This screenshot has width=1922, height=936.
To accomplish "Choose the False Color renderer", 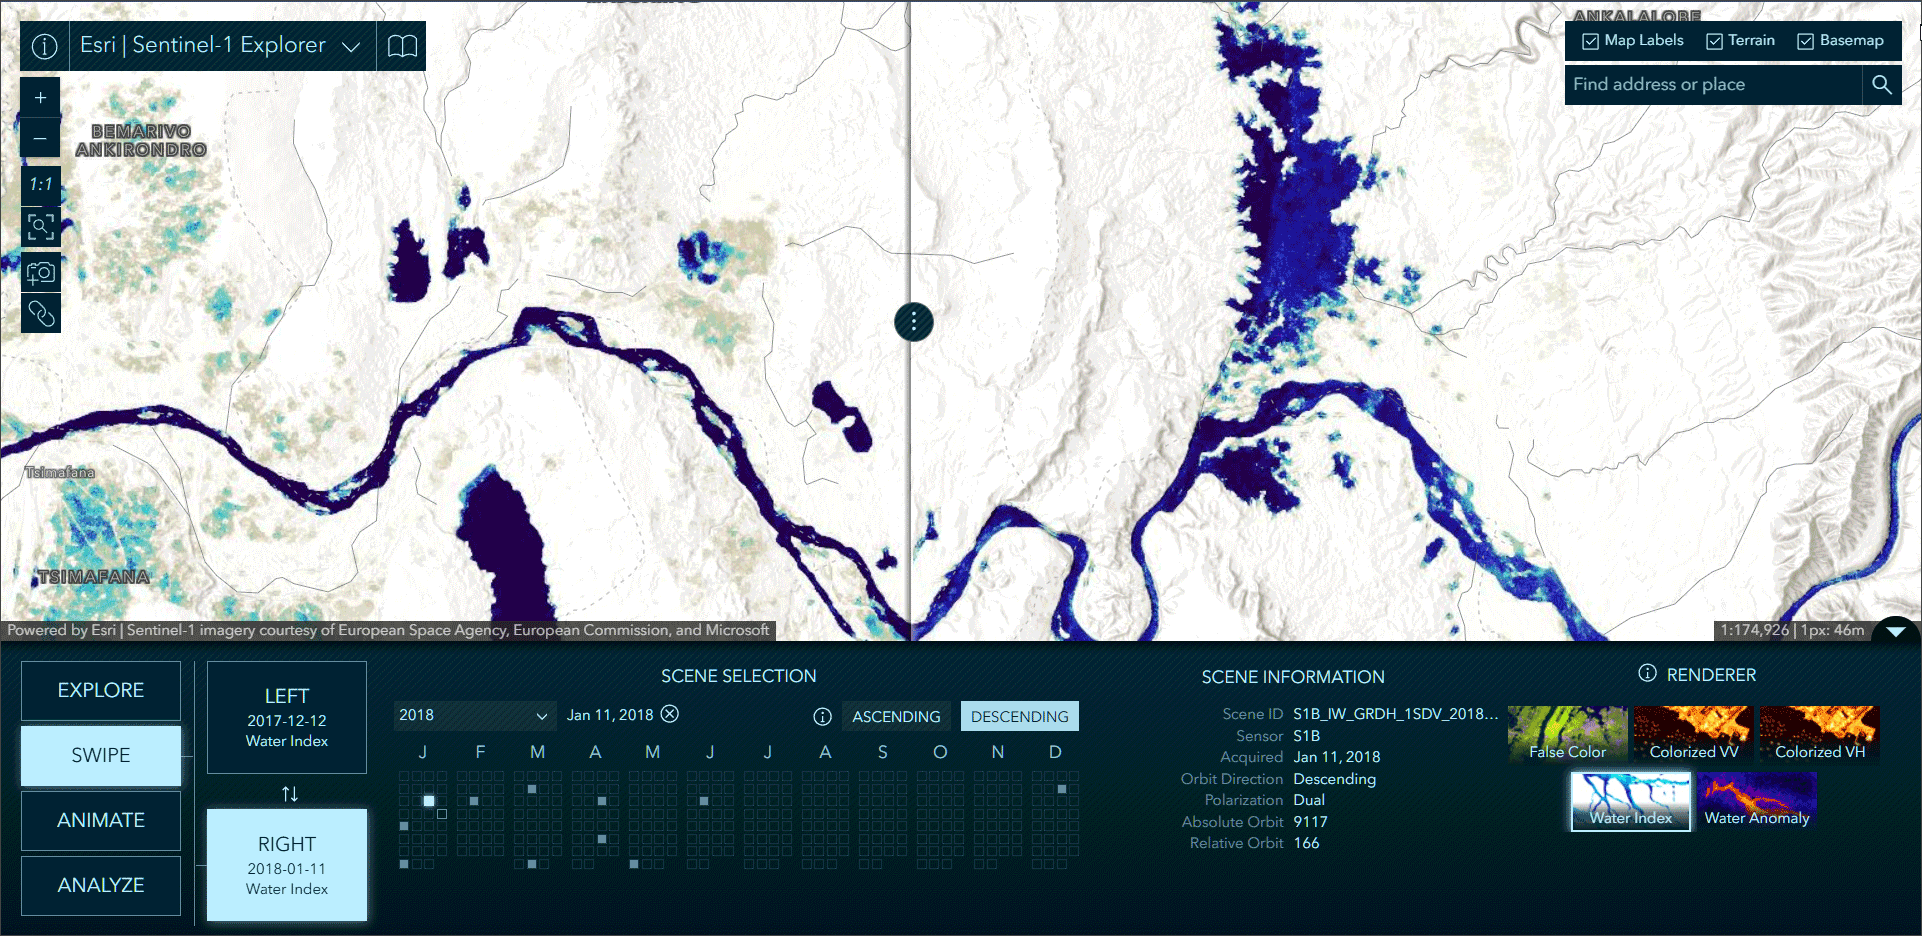I will click(x=1567, y=733).
